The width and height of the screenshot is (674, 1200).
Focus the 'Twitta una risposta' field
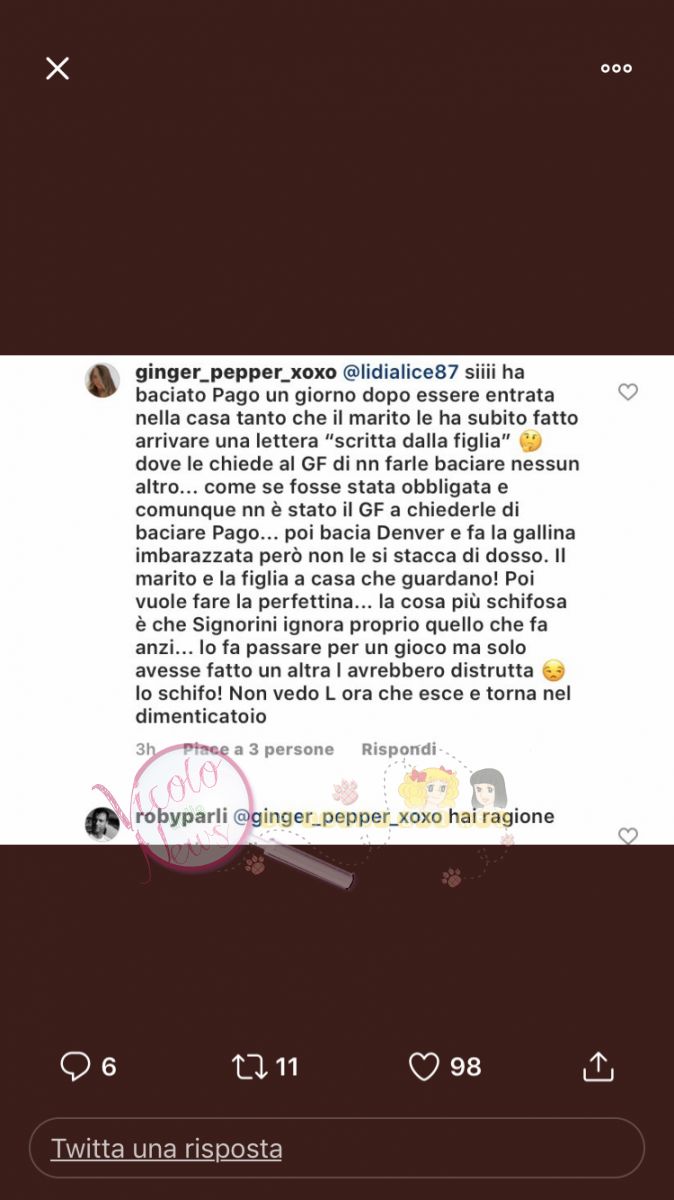click(x=337, y=1148)
